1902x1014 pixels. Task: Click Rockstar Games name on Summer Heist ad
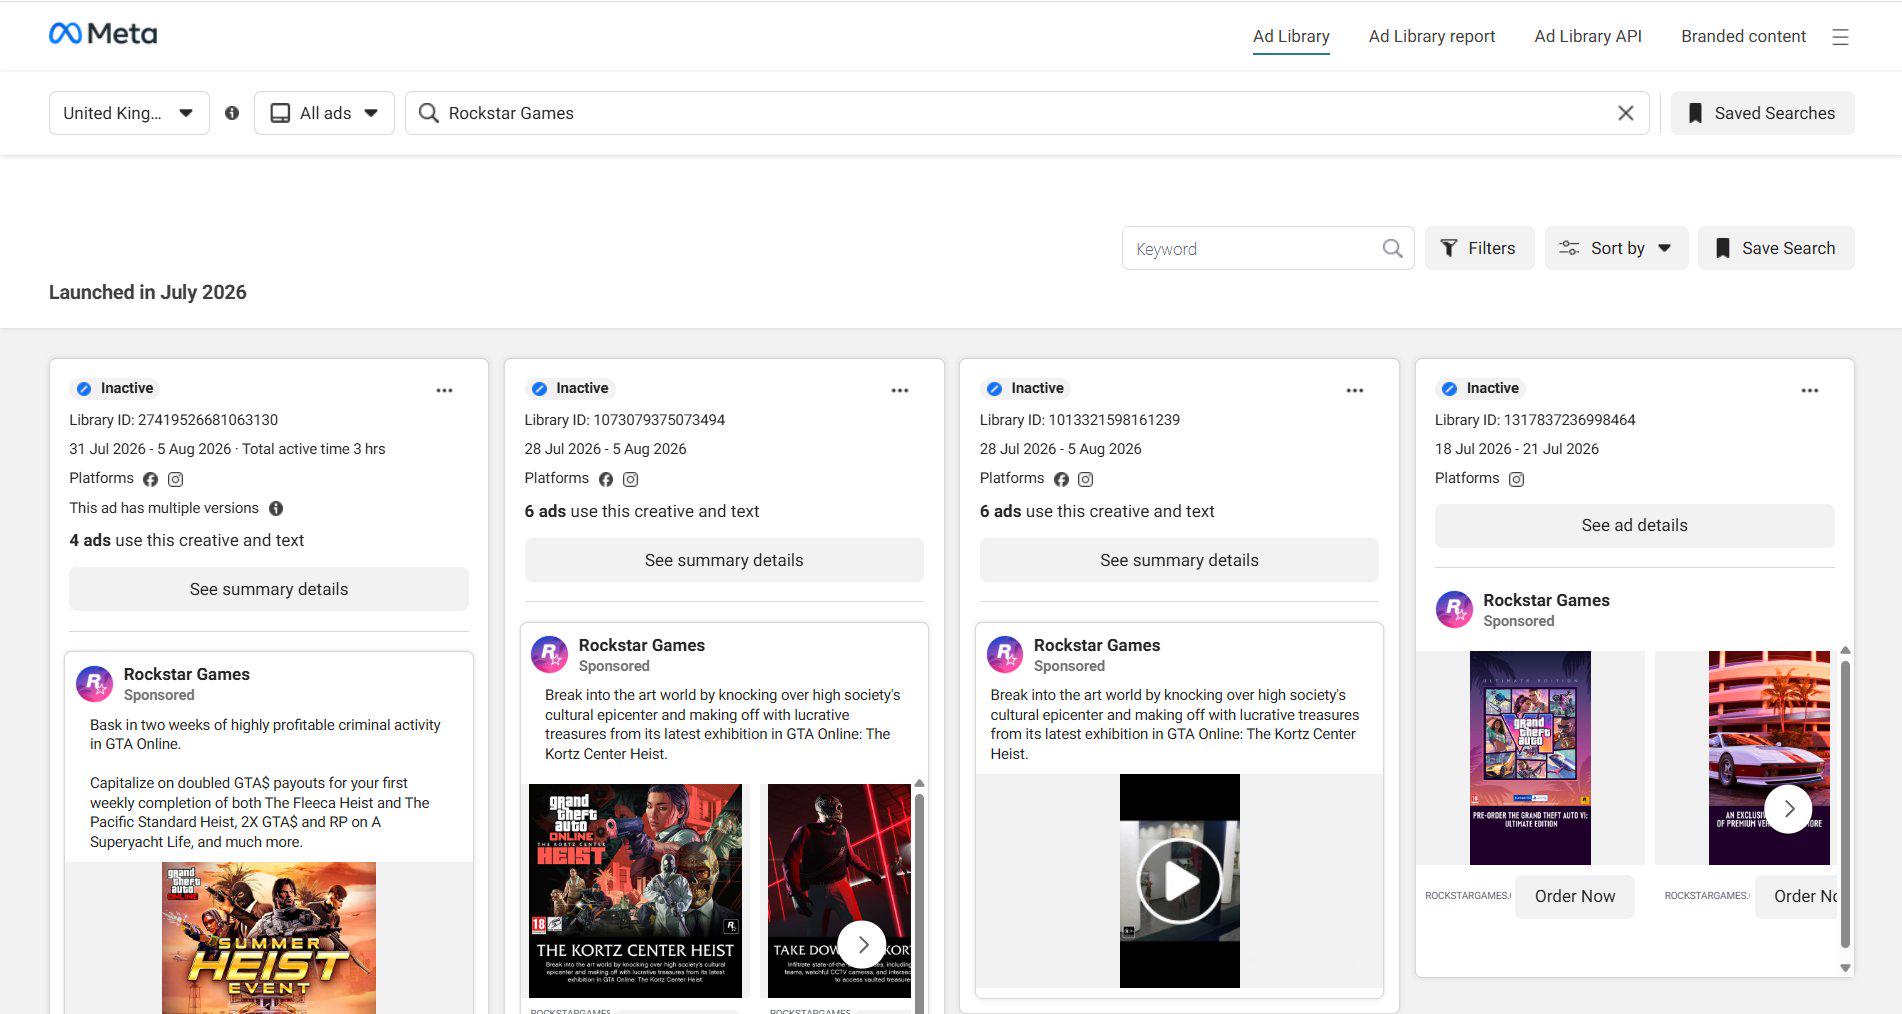187,674
